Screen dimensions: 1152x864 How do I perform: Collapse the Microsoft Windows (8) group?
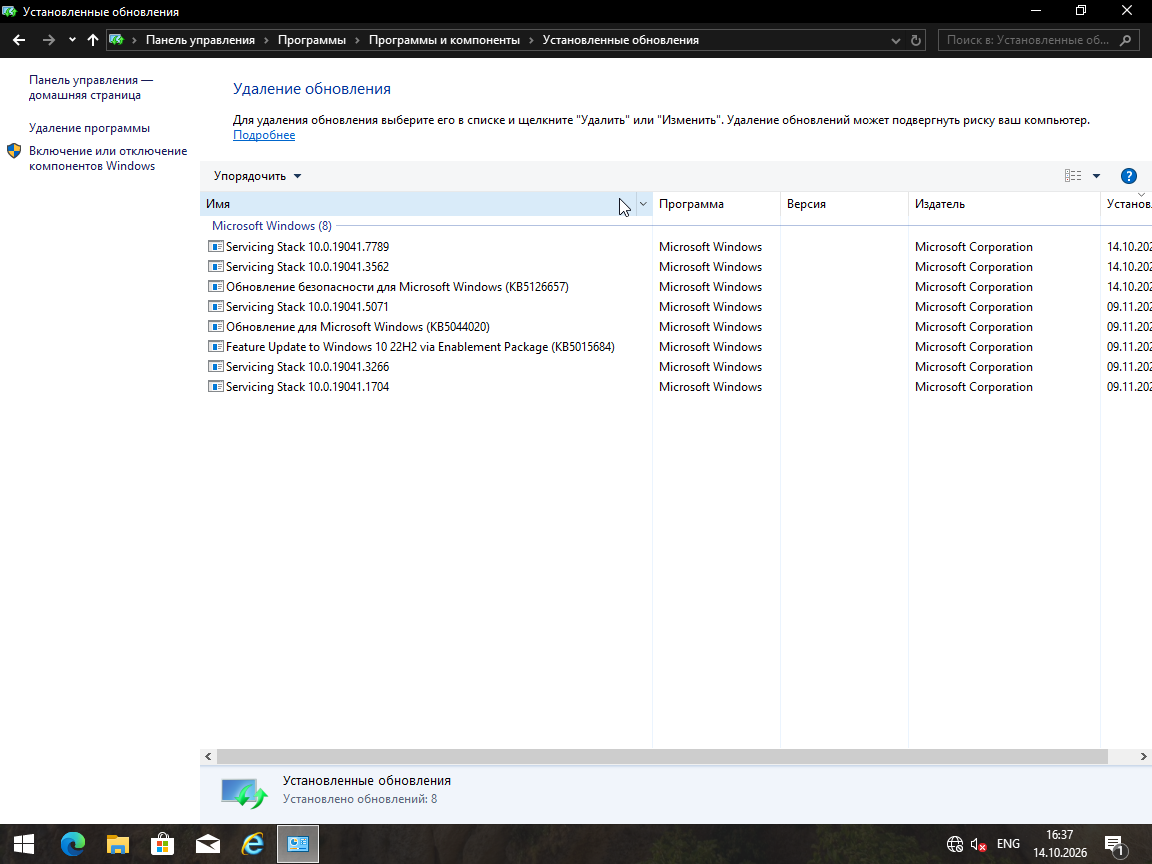tap(271, 226)
